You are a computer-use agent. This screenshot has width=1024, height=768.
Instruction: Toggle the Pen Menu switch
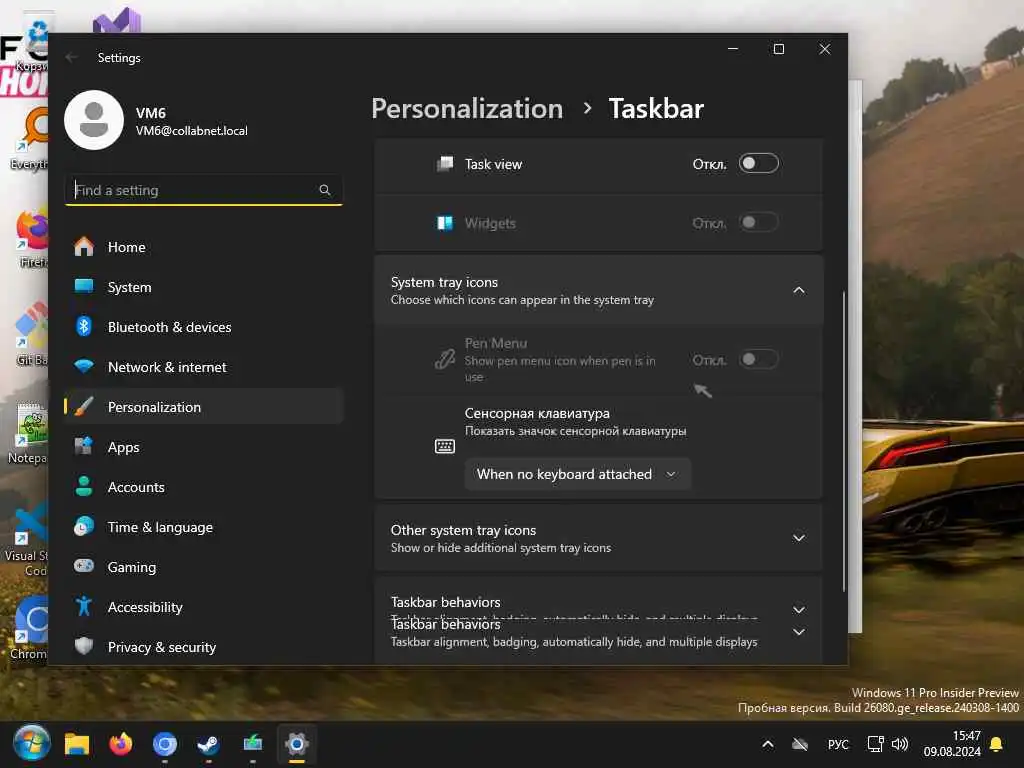click(x=758, y=359)
